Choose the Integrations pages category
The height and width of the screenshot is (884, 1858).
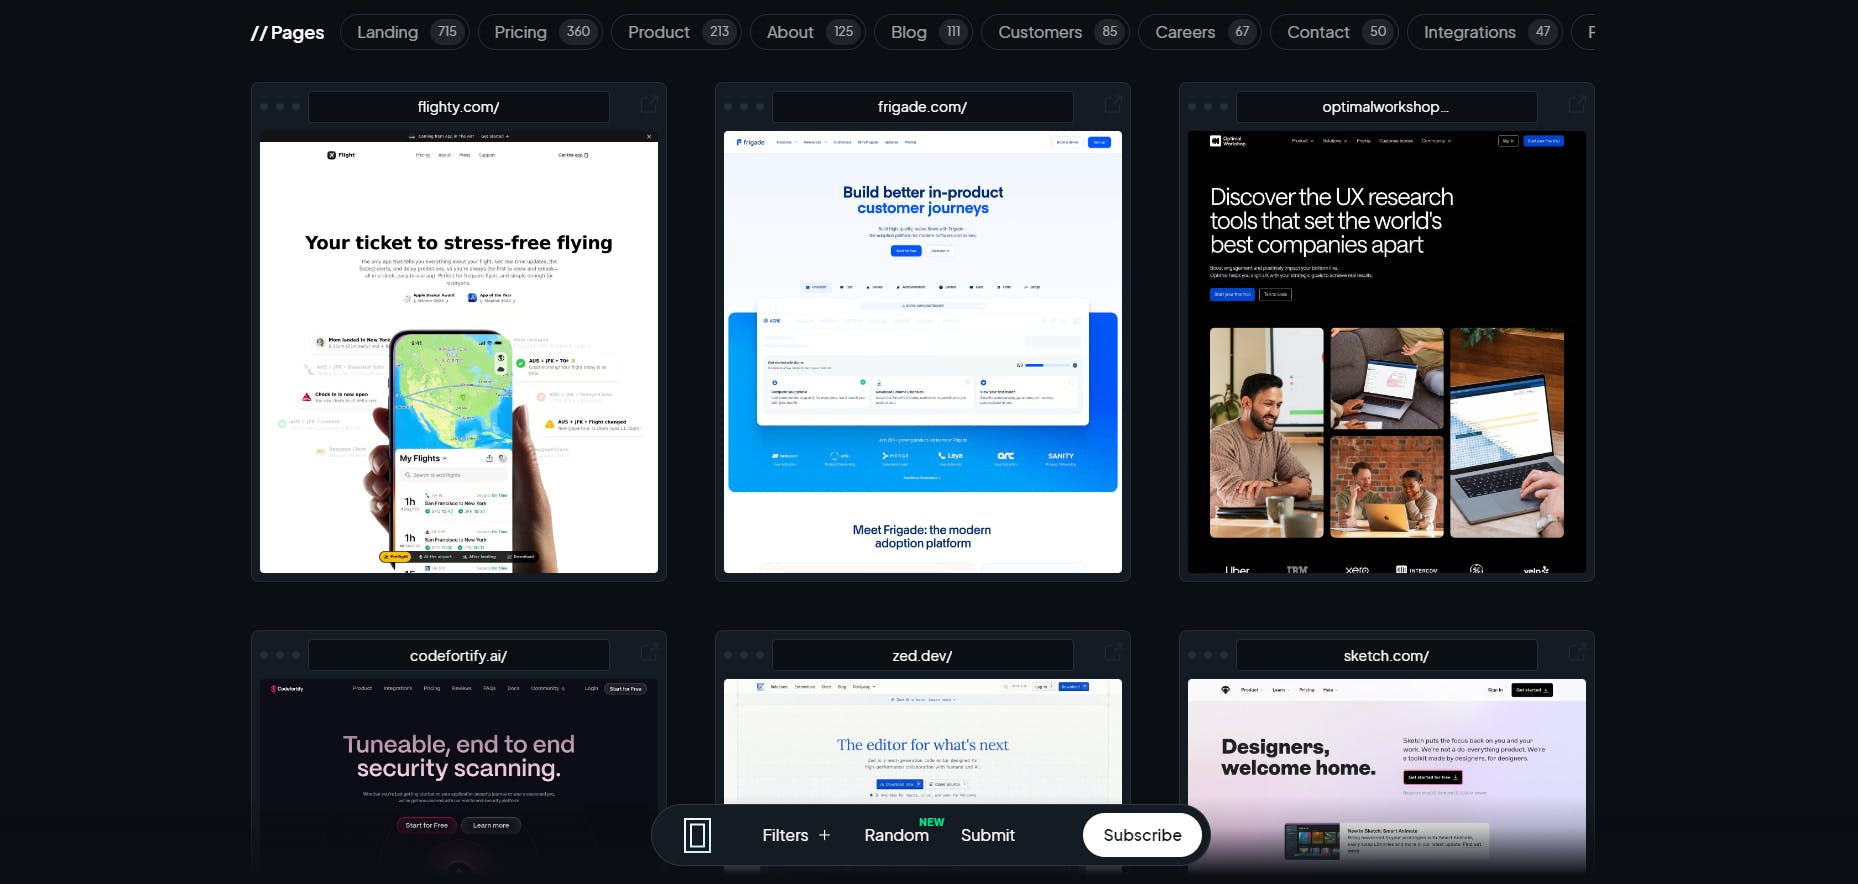(1484, 32)
